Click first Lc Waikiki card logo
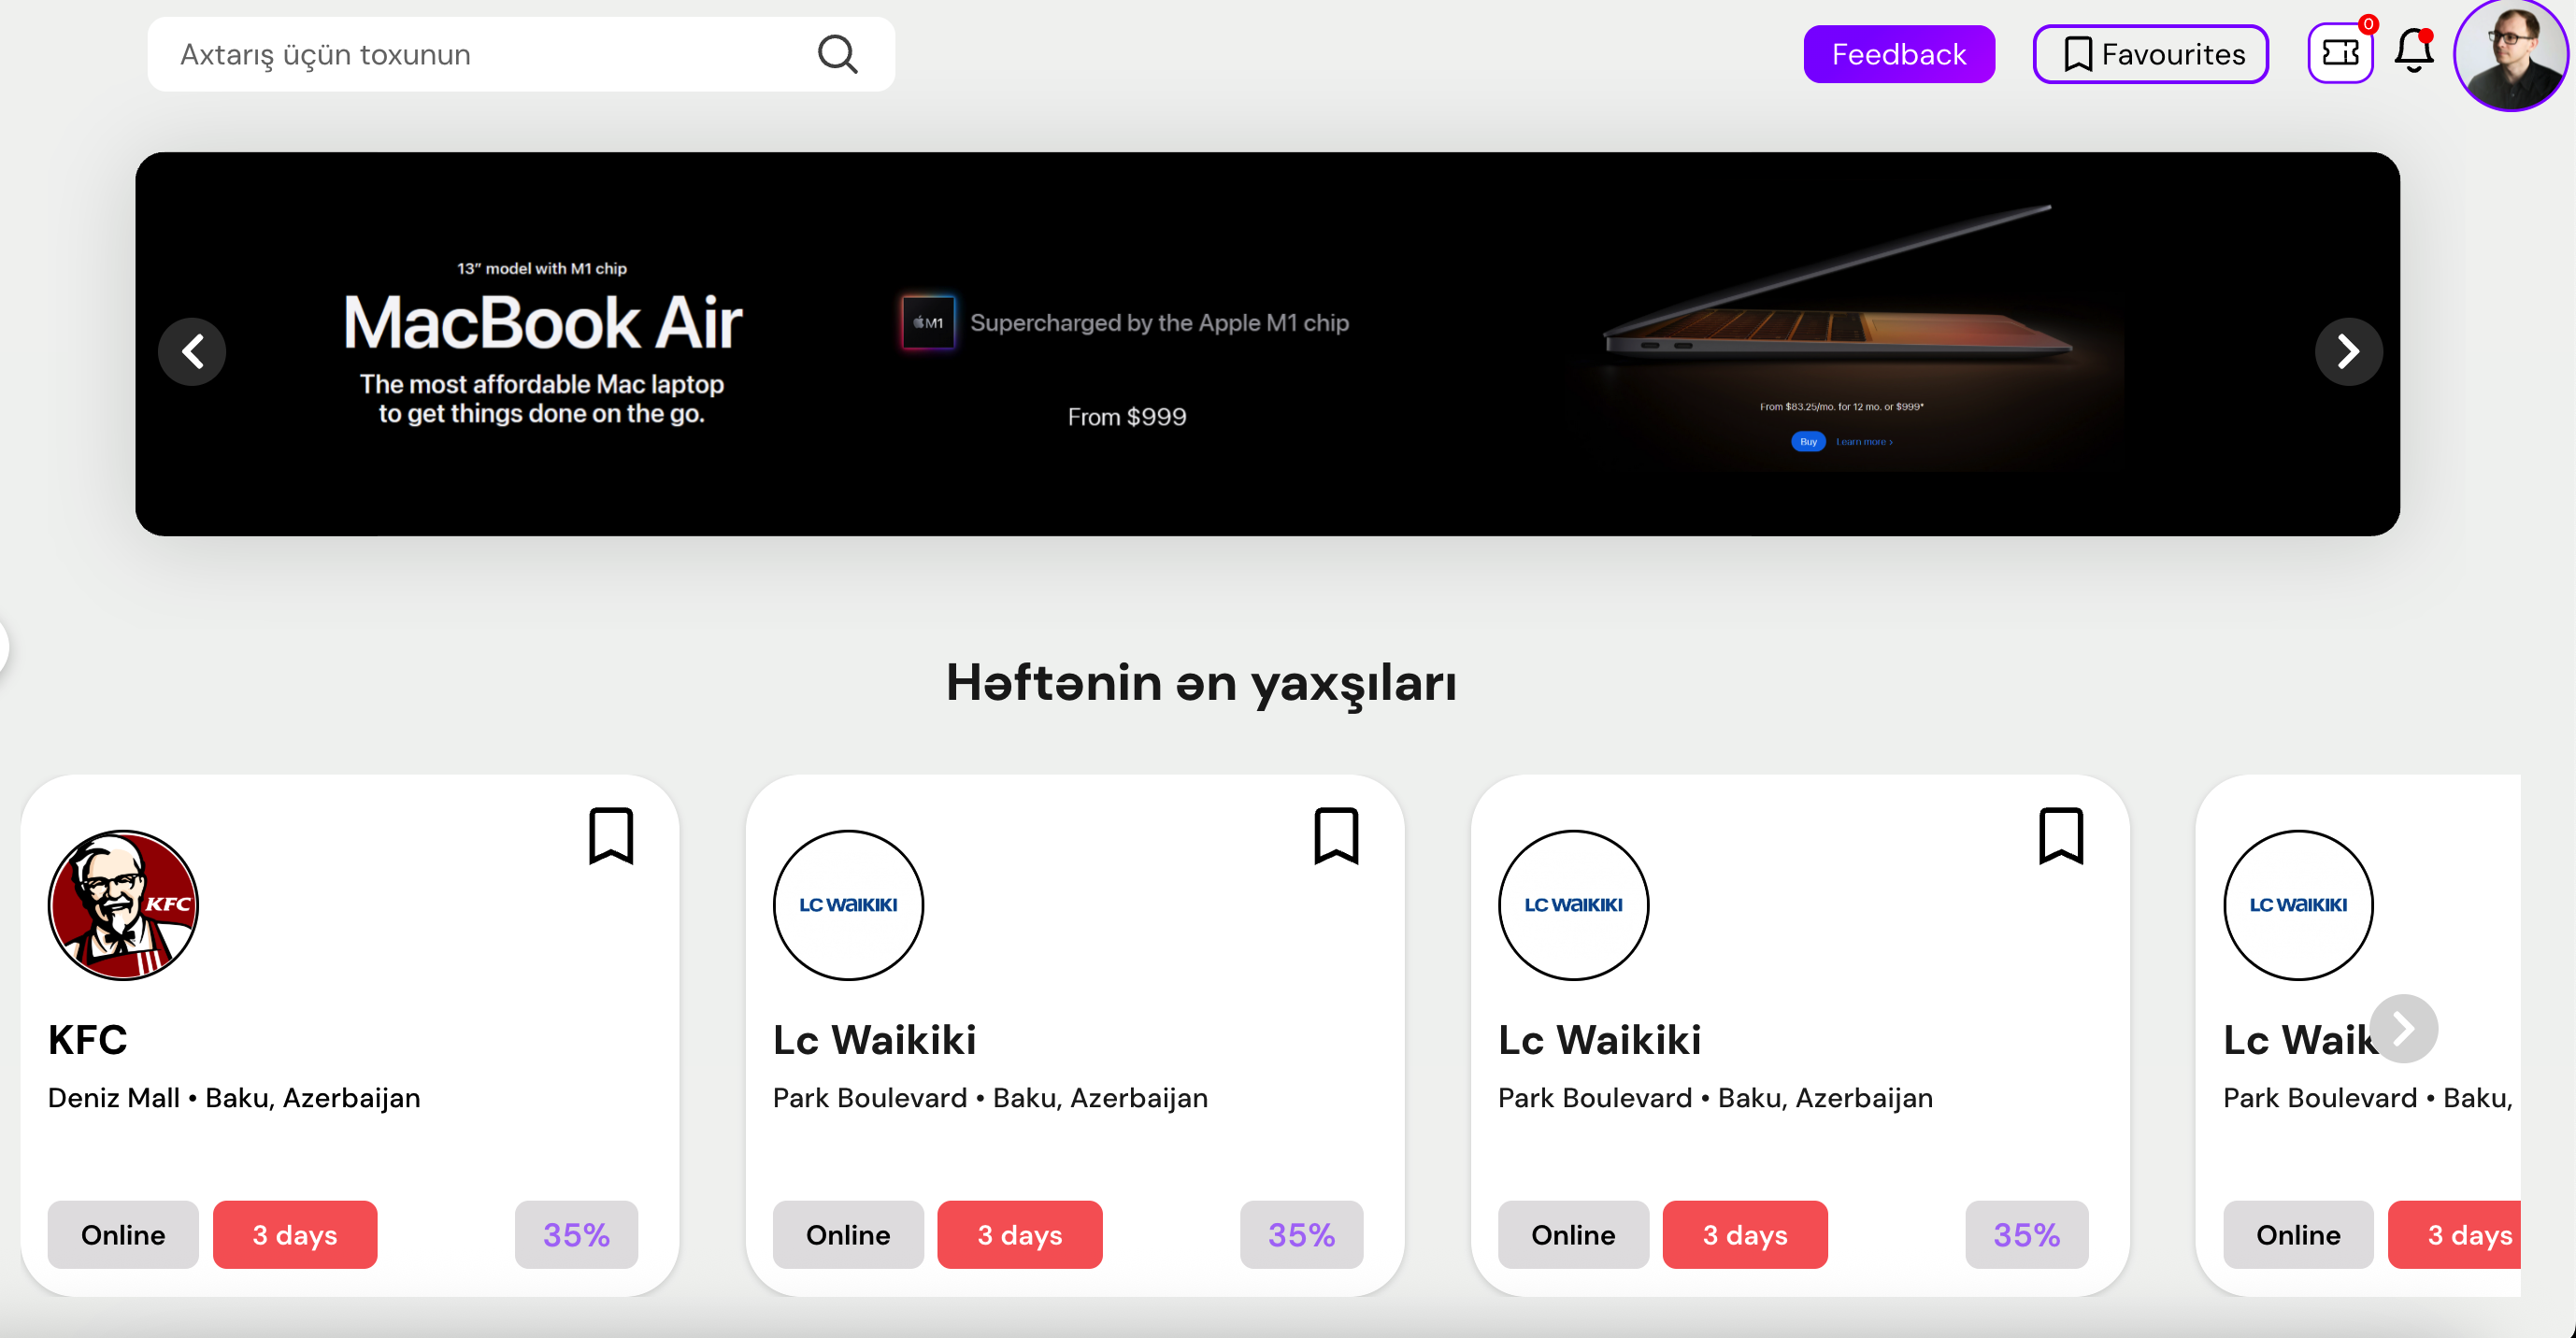The height and width of the screenshot is (1338, 2576). click(848, 904)
